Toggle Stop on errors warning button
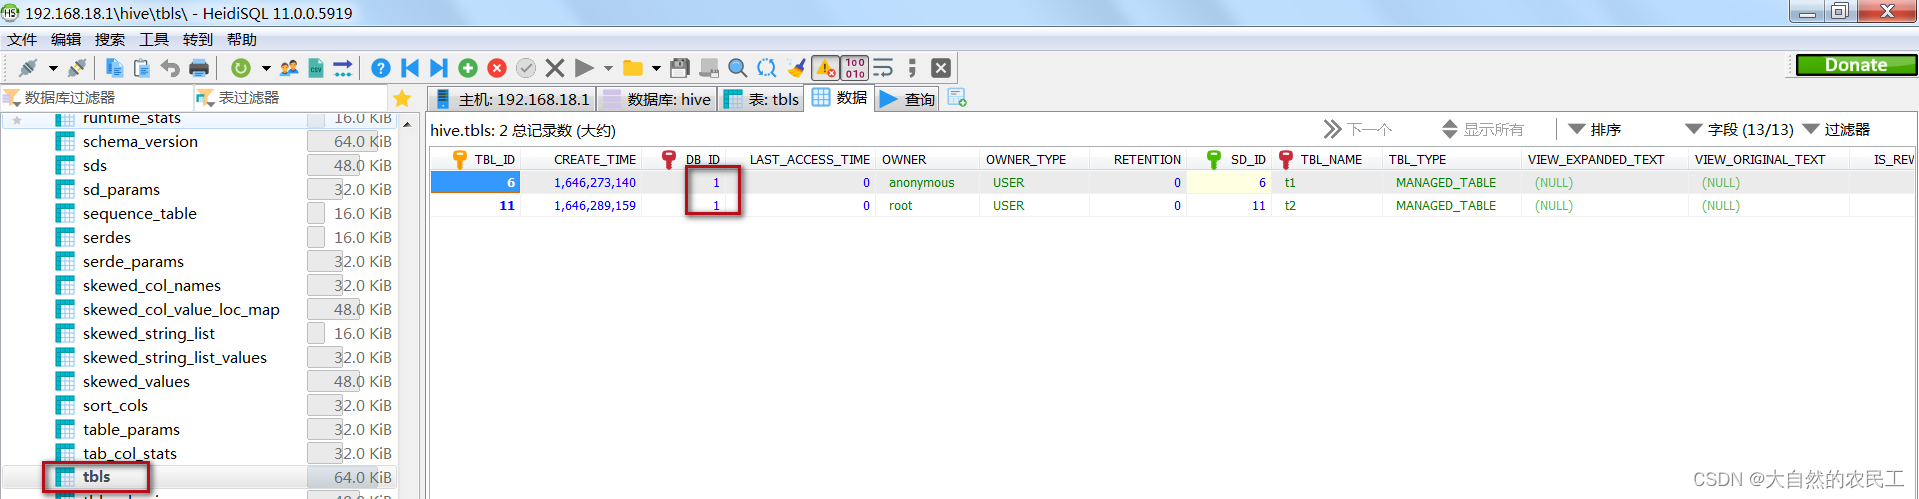Viewport: 1919px width, 499px height. (825, 68)
